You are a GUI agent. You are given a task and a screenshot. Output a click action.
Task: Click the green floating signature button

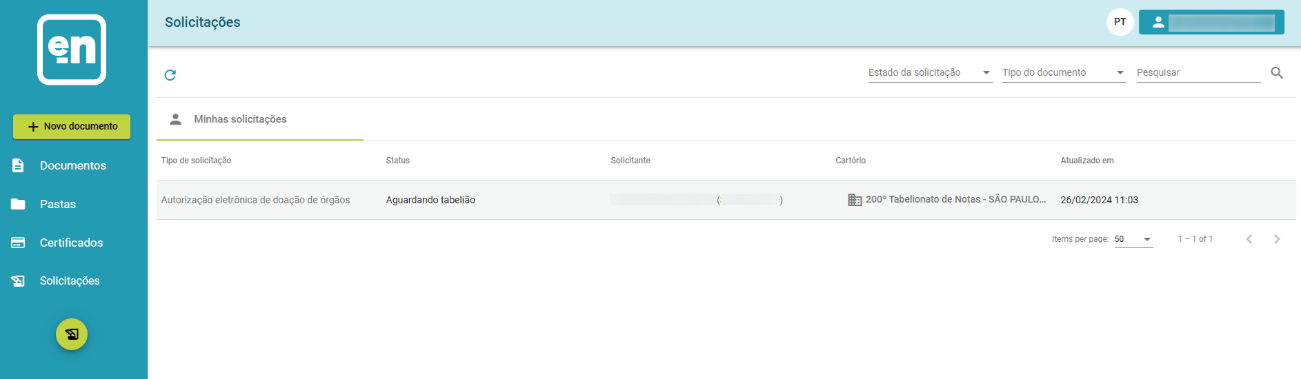72,334
